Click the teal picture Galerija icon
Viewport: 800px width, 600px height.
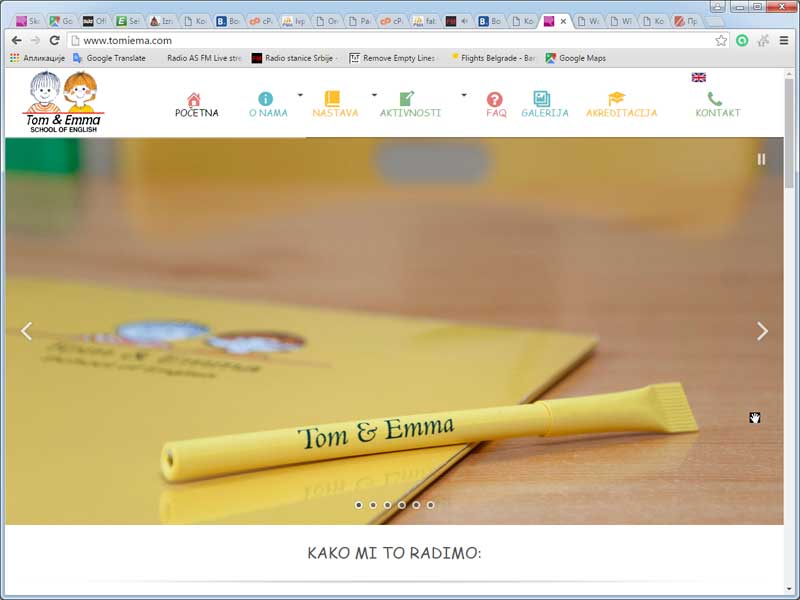pos(541,98)
